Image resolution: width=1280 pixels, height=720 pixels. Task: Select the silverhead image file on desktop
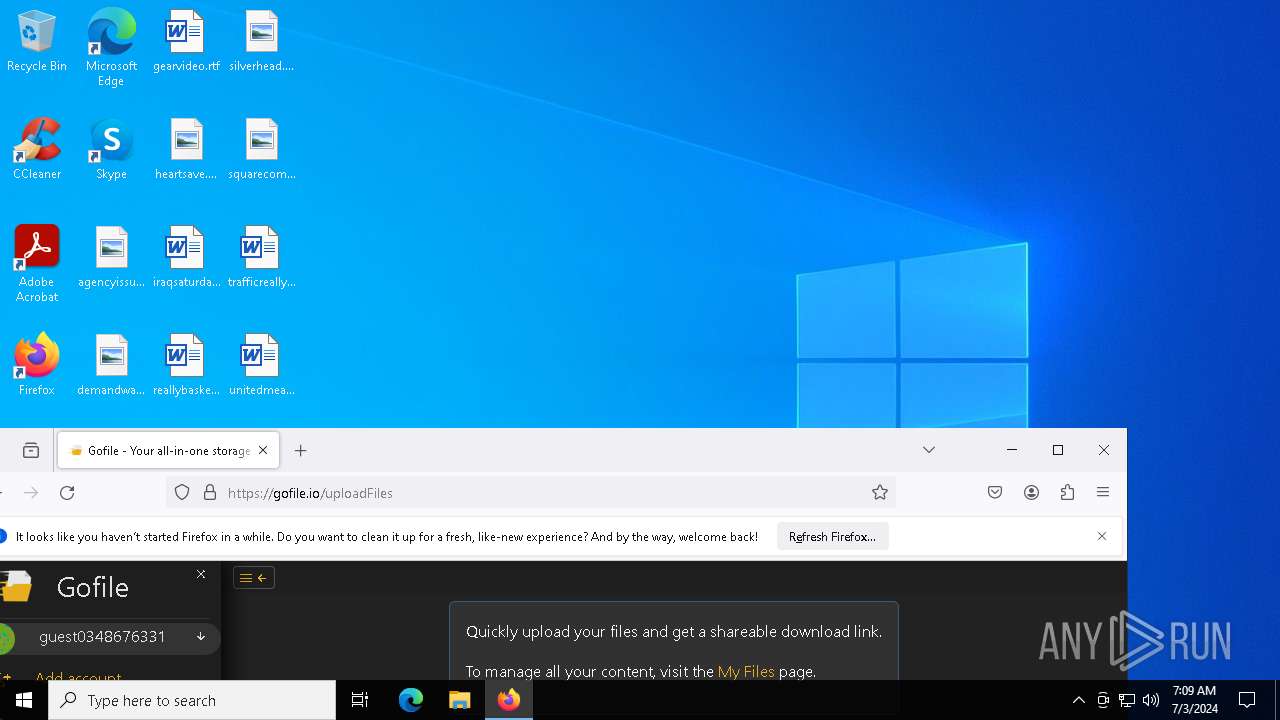[x=261, y=42]
